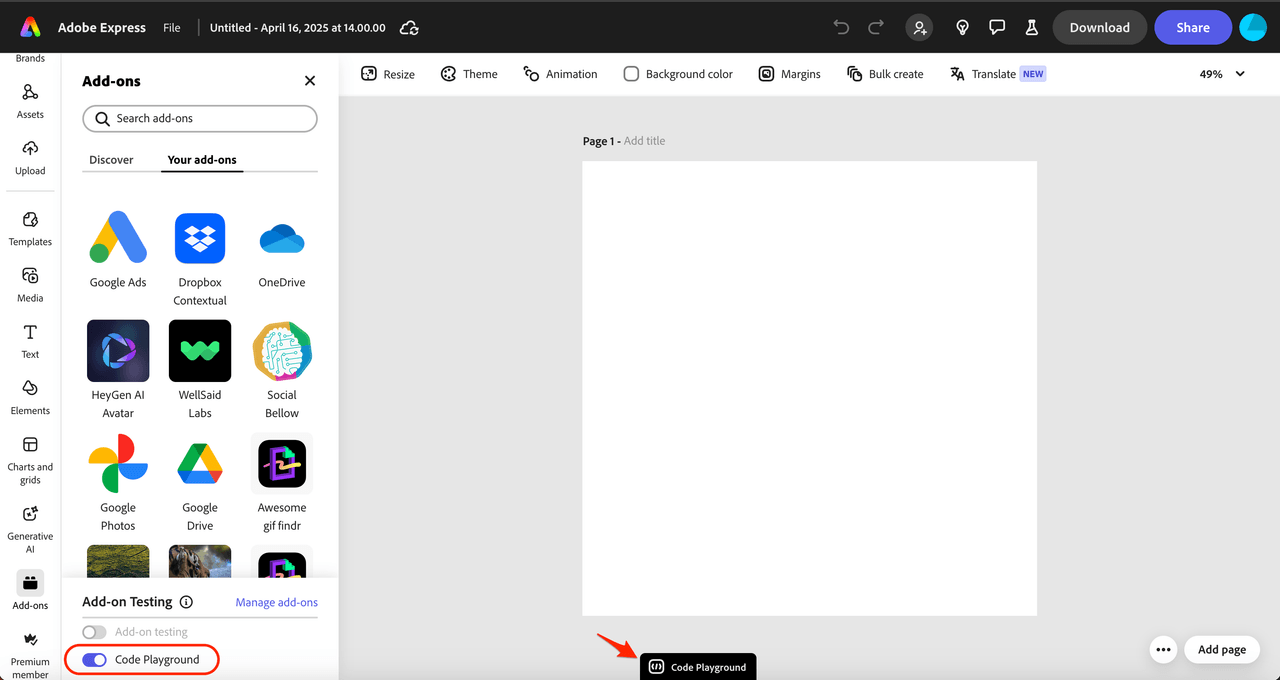Switch to Your add-ons tab
Viewport: 1280px width, 680px height.
point(202,160)
